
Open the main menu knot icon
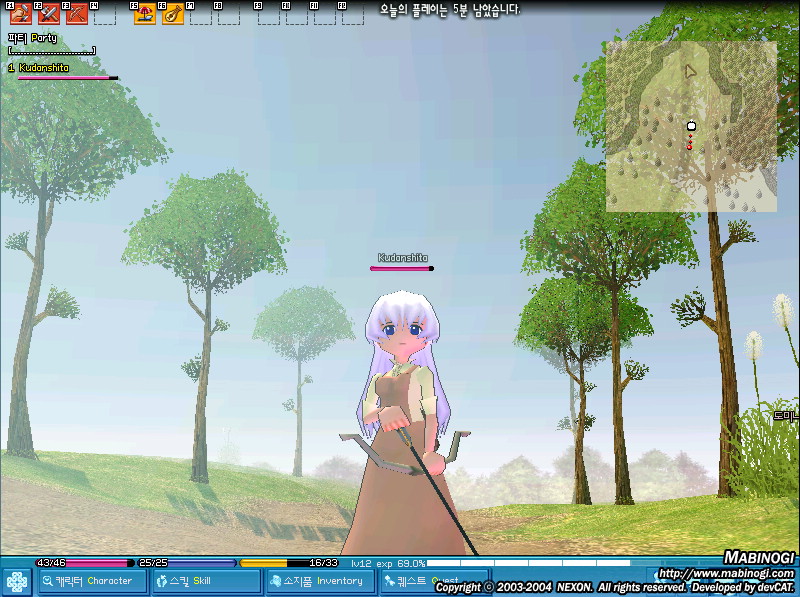click(17, 582)
